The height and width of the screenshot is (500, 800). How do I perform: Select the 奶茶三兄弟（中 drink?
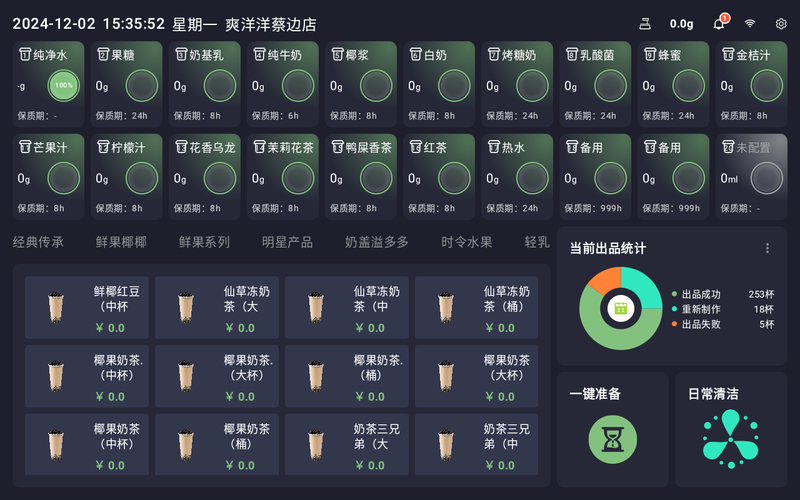[x=477, y=444]
